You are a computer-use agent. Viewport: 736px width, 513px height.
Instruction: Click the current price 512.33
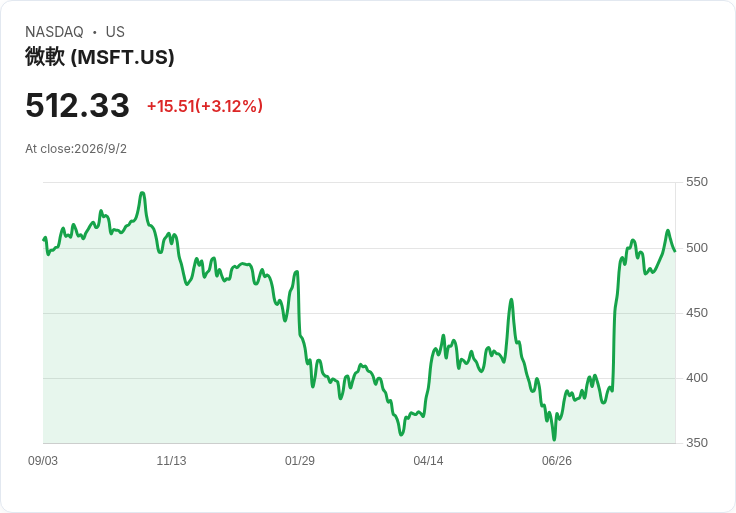click(x=77, y=105)
